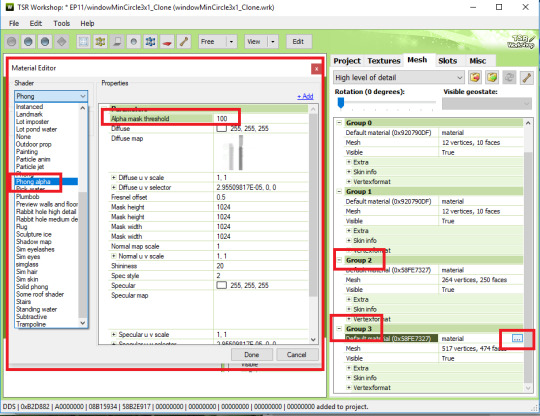
Task: Click the Diffuse map thumbnail
Action: click(x=237, y=152)
